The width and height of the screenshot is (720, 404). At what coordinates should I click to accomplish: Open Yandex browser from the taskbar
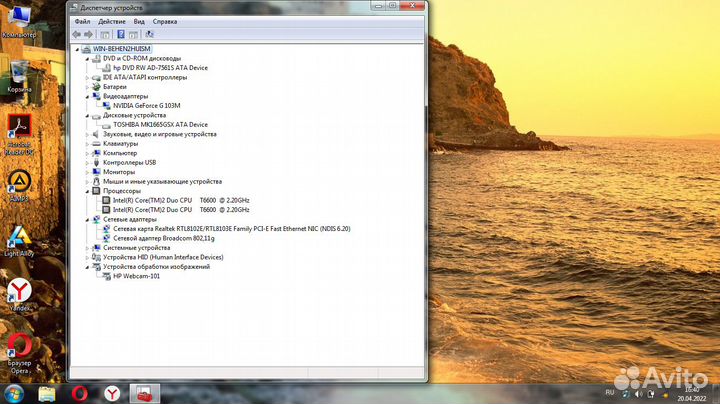tap(112, 394)
